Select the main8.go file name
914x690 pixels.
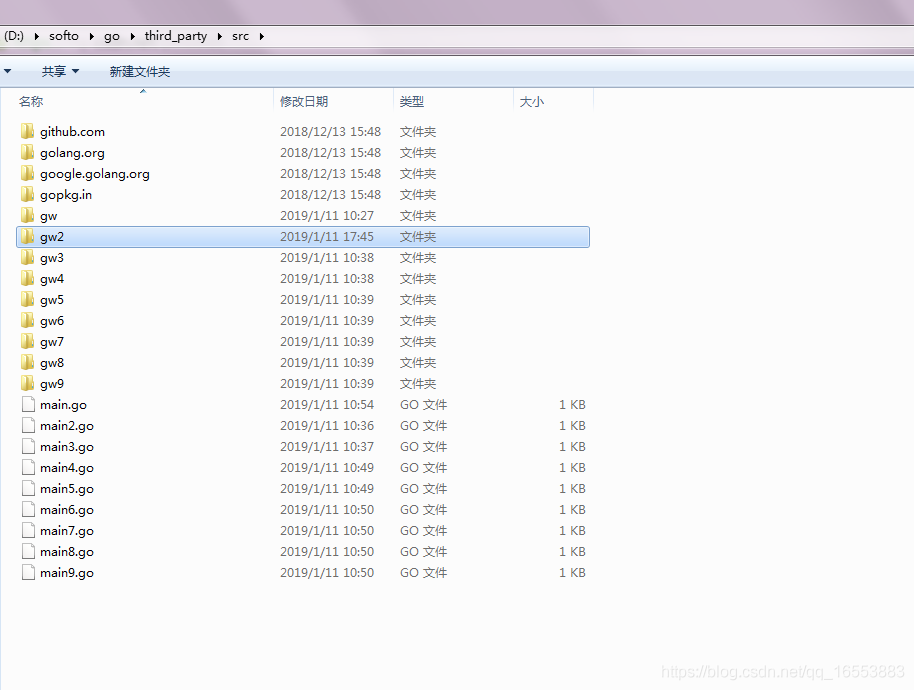(66, 551)
